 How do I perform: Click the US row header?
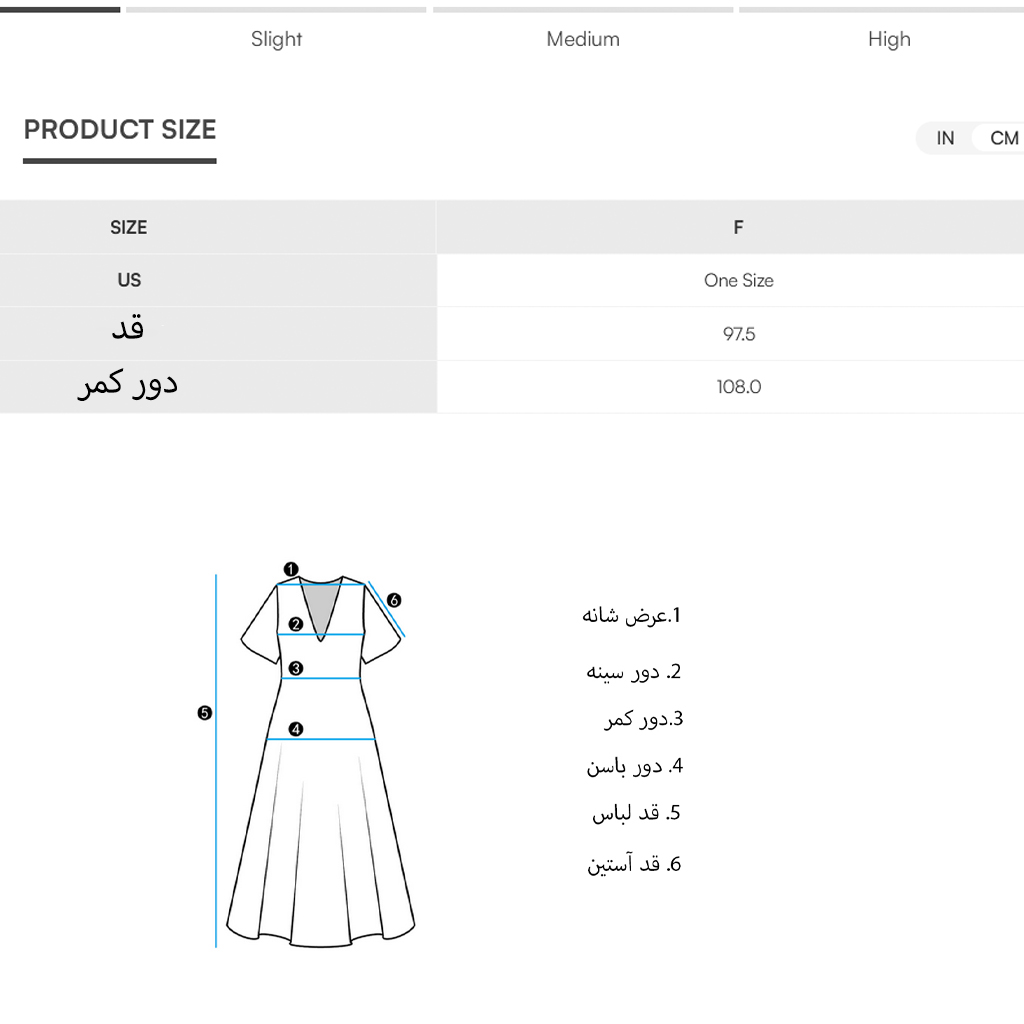[129, 280]
